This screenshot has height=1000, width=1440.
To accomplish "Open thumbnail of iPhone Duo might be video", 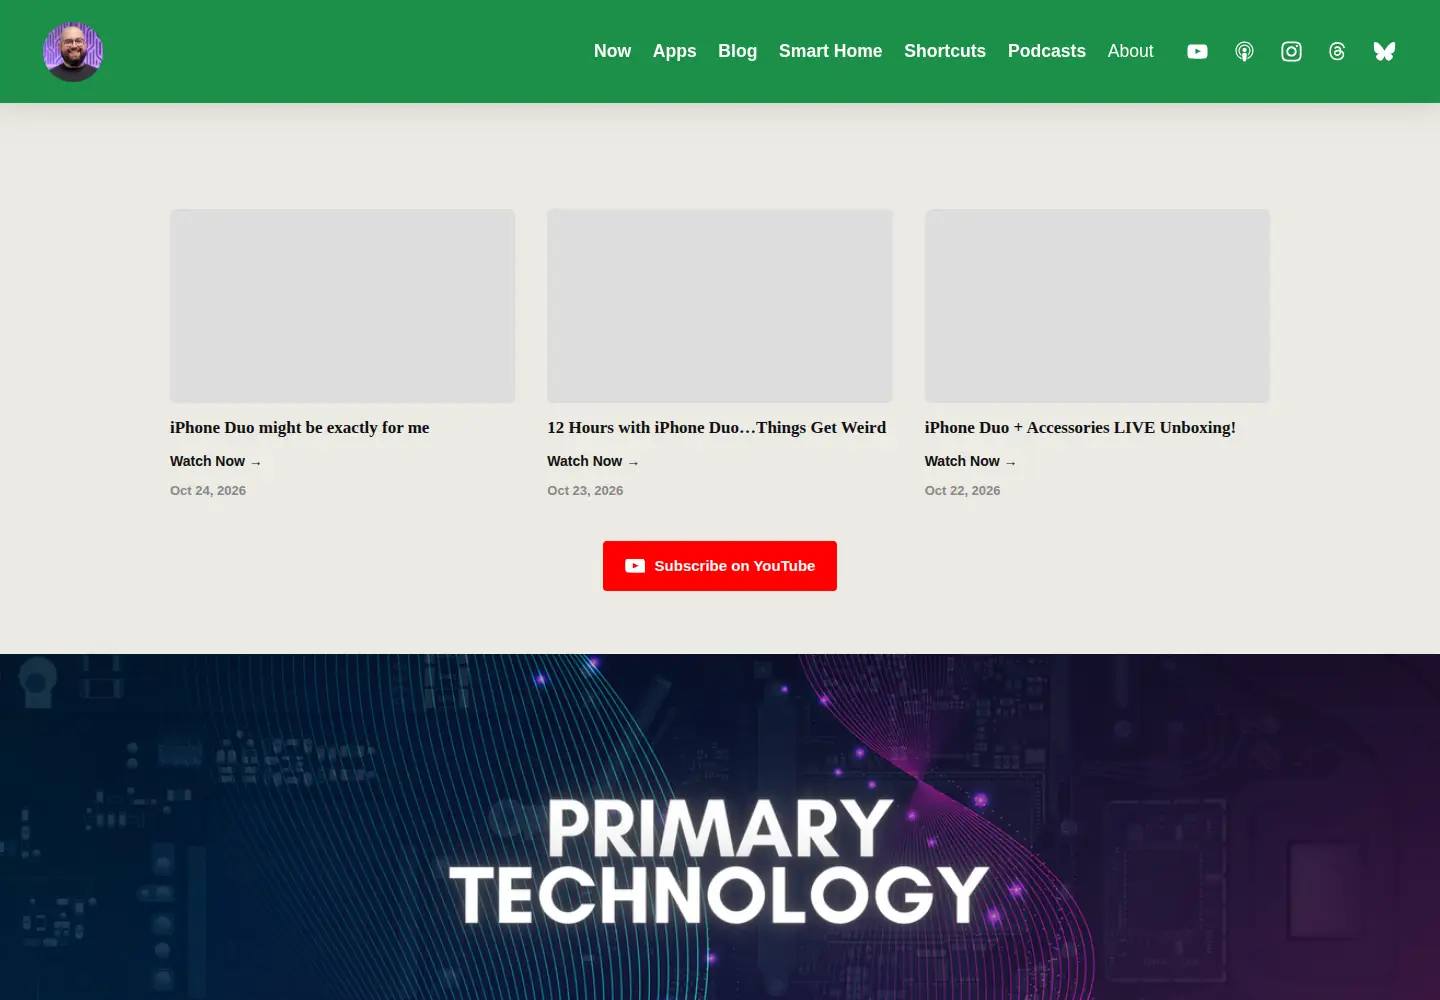I will coord(342,306).
